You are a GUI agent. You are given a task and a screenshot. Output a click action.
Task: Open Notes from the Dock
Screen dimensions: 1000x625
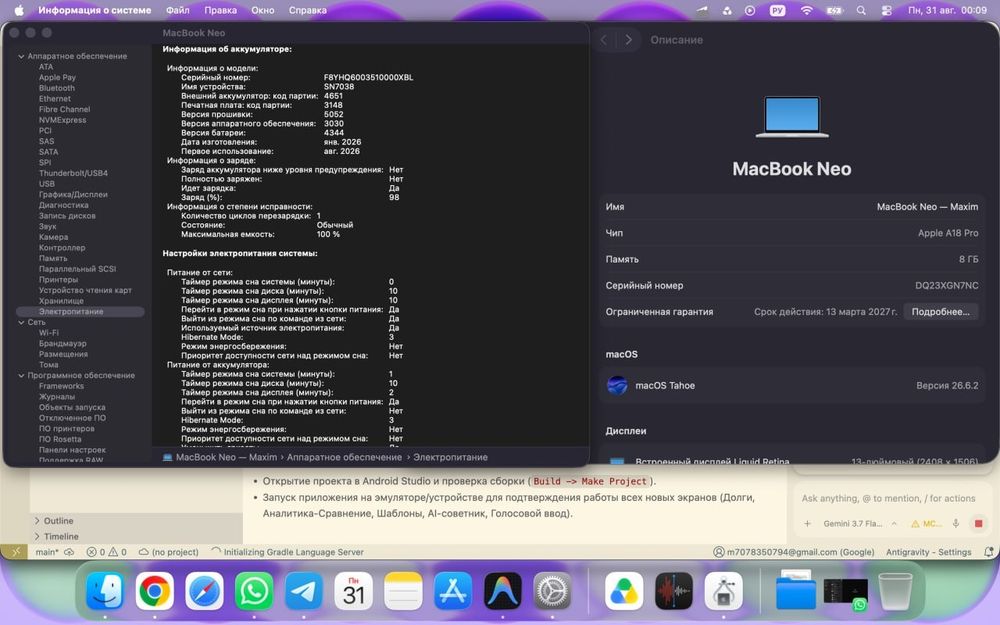[x=403, y=591]
